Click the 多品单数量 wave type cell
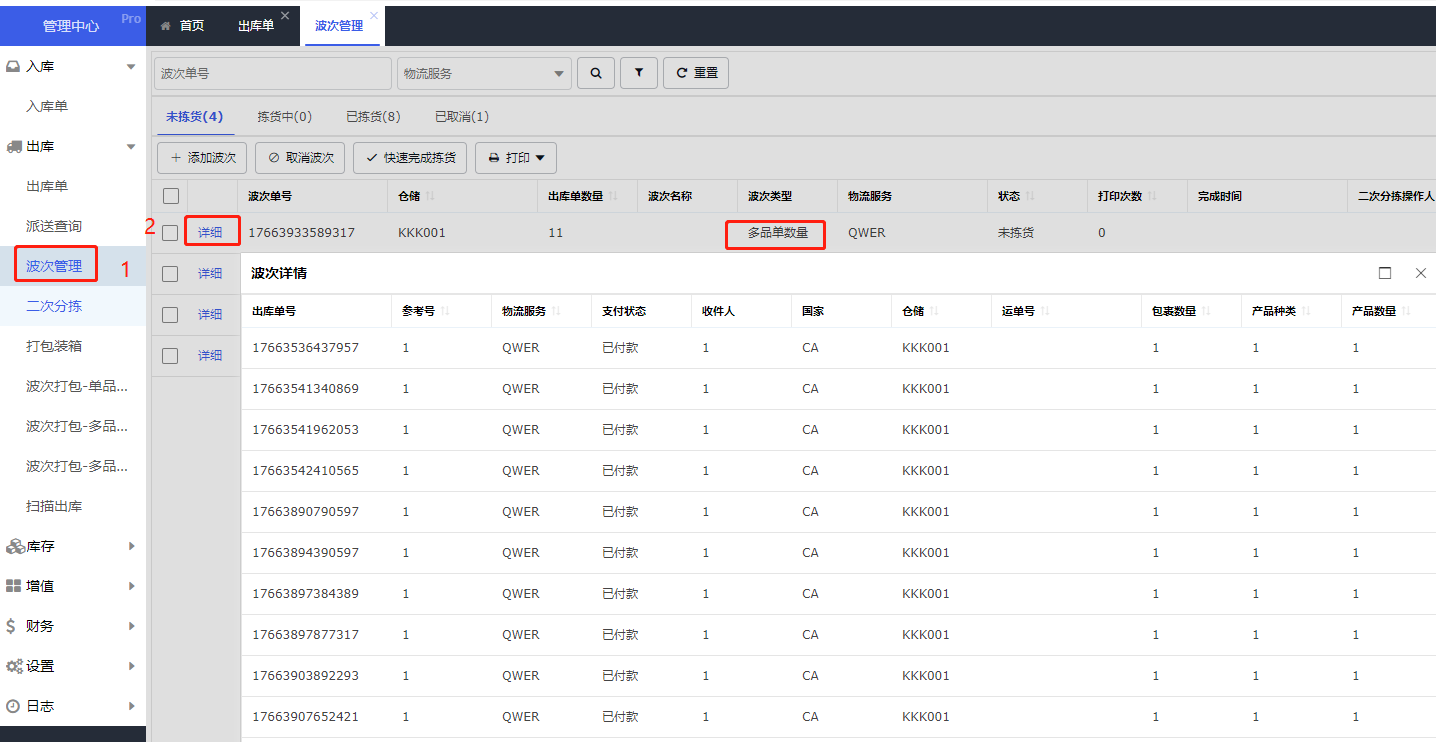1436x742 pixels. click(x=777, y=233)
